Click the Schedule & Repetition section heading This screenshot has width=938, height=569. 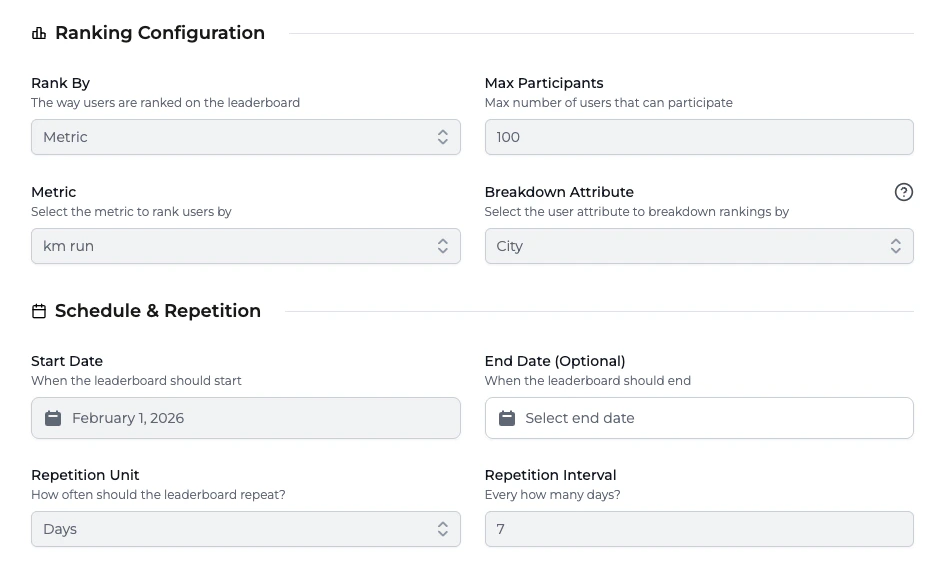[158, 311]
